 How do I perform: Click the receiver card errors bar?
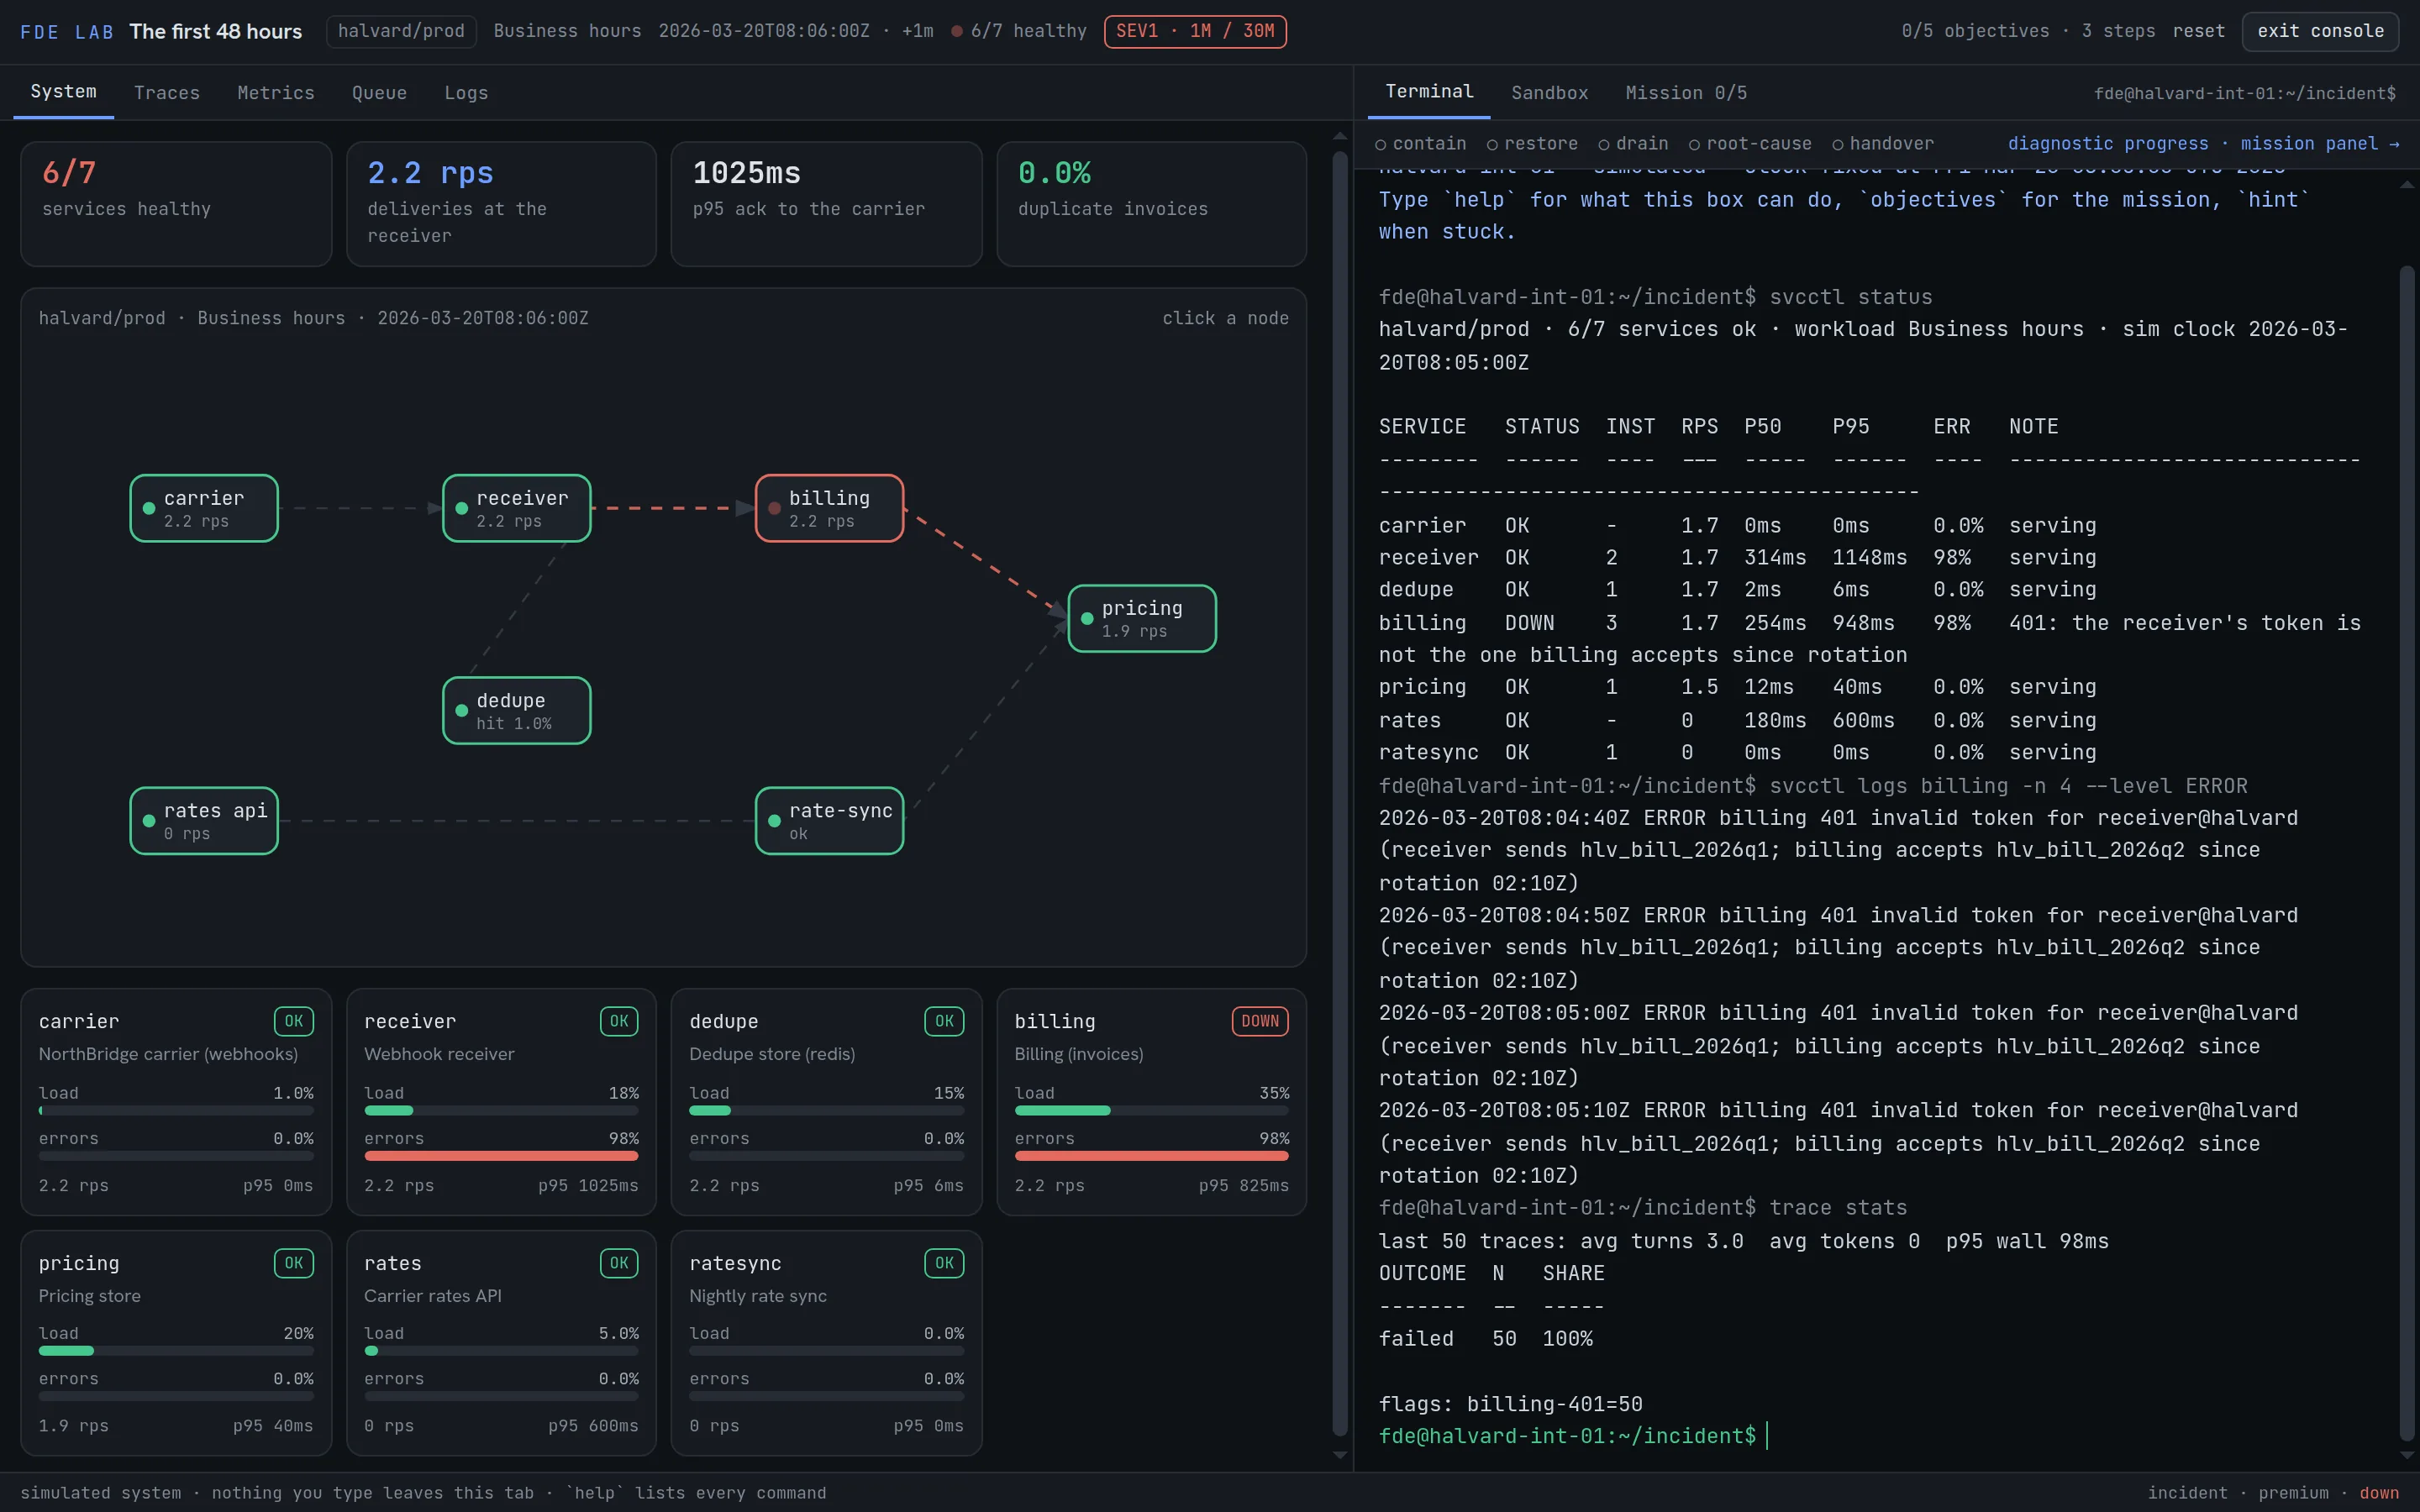[x=501, y=1156]
